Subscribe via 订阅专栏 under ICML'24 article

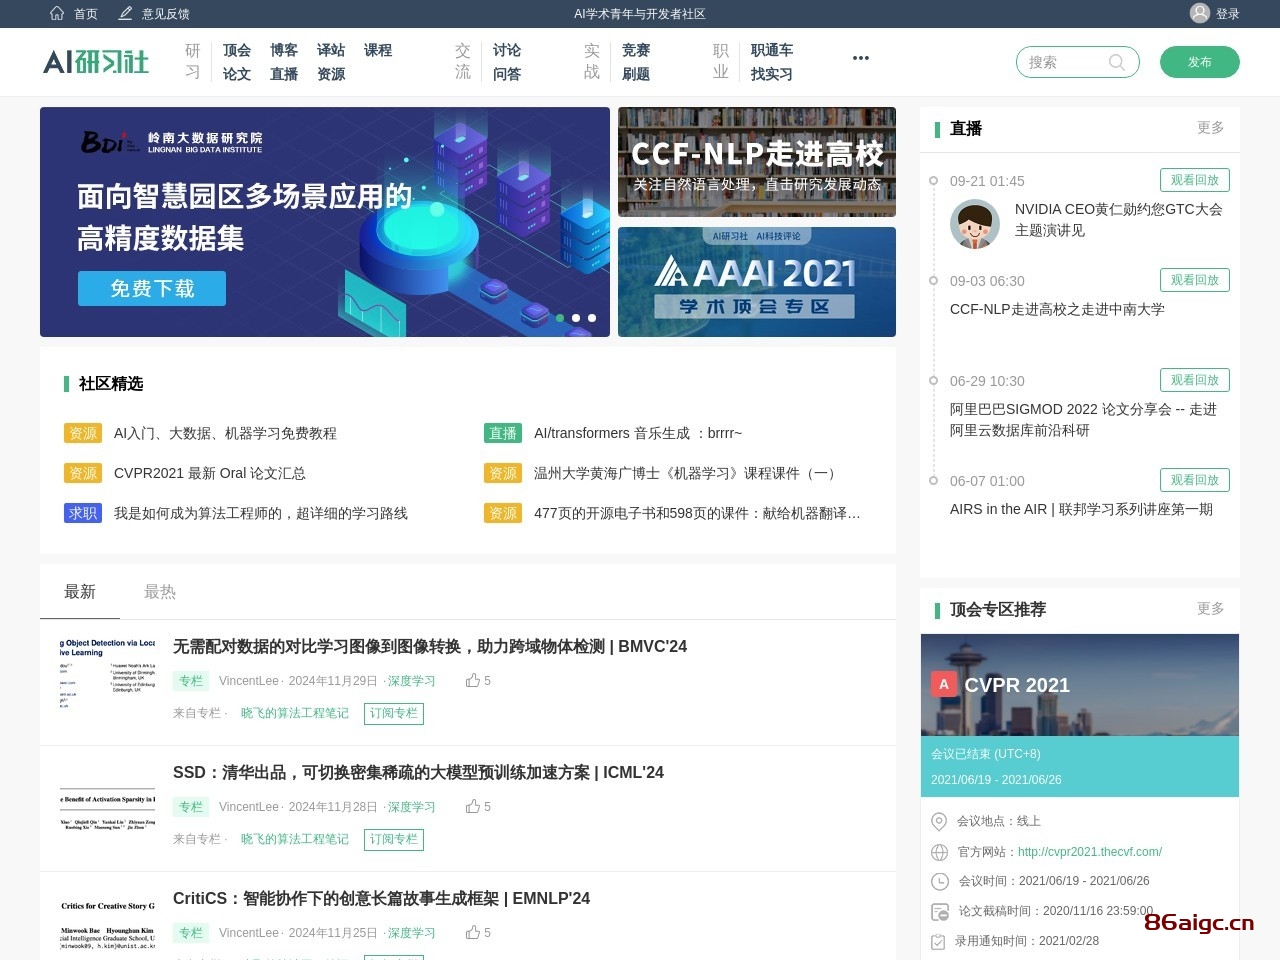point(394,839)
